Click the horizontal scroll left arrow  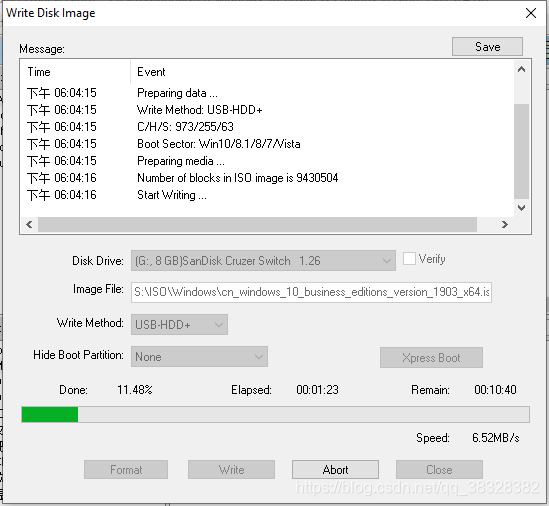(x=29, y=224)
